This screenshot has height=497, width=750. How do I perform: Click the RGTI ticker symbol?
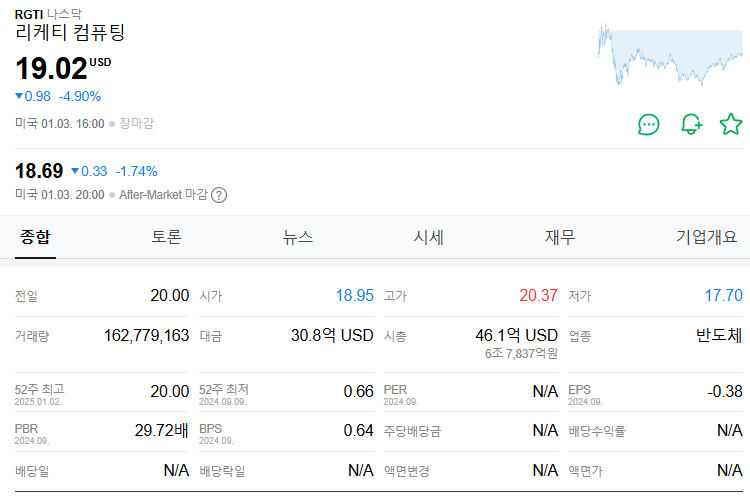29,14
